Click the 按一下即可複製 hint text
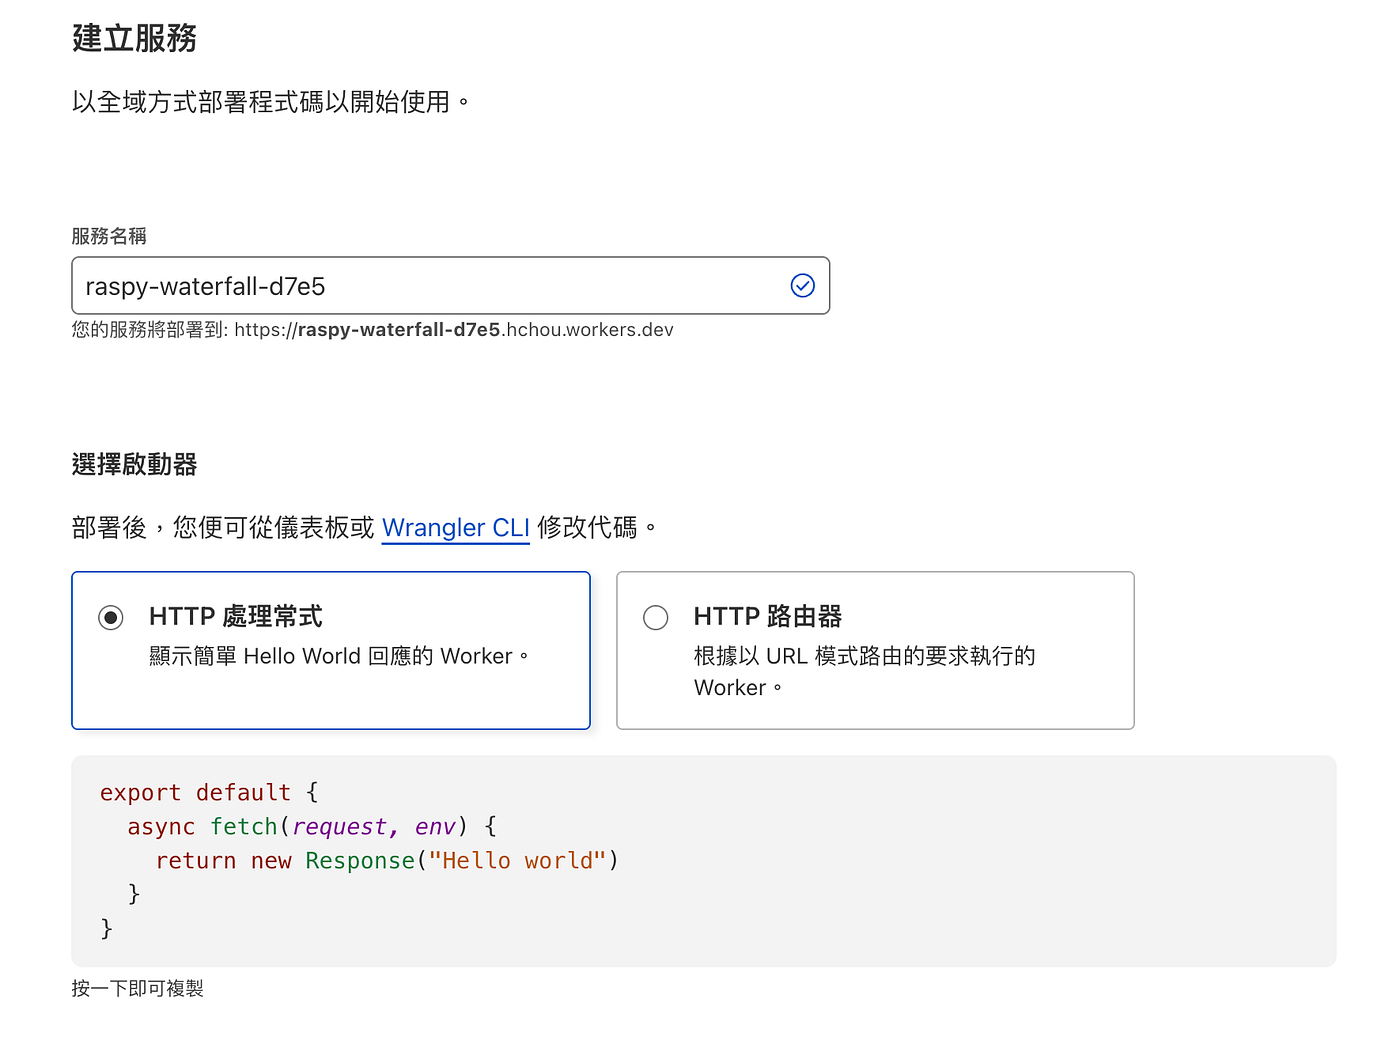Viewport: 1400px width, 1055px height. (137, 988)
